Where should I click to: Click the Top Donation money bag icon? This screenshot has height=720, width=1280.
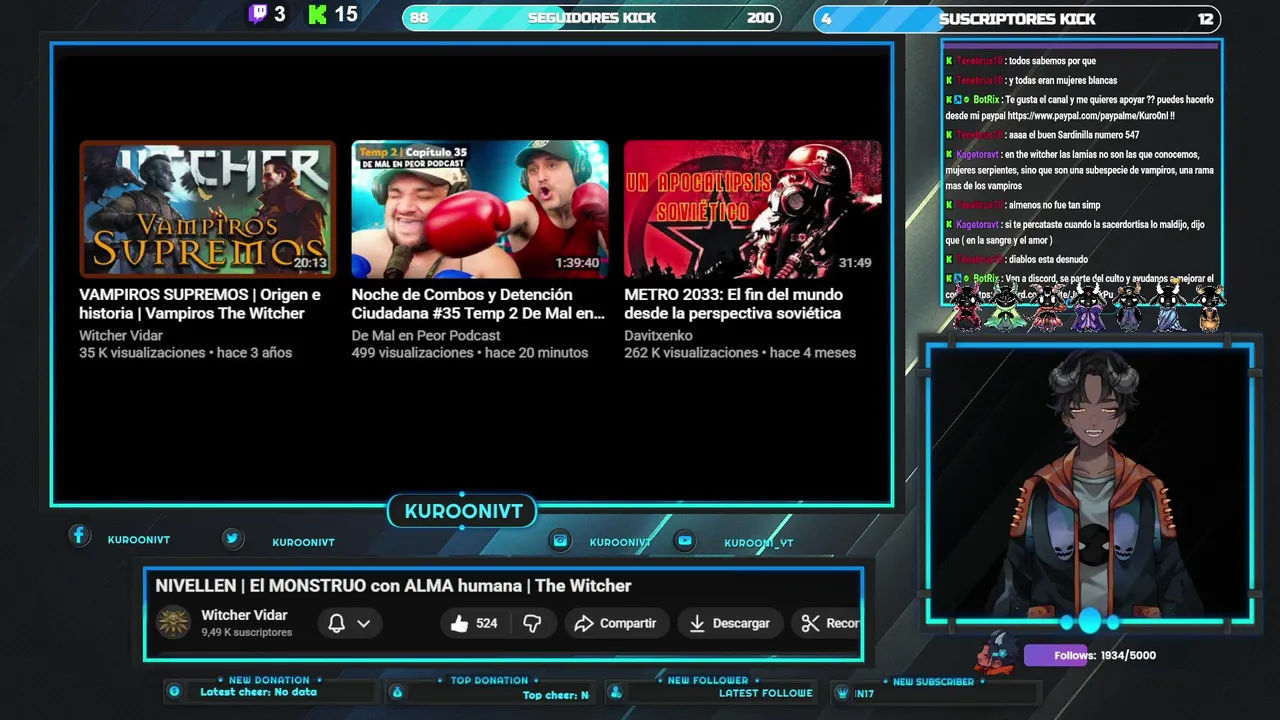(x=397, y=692)
